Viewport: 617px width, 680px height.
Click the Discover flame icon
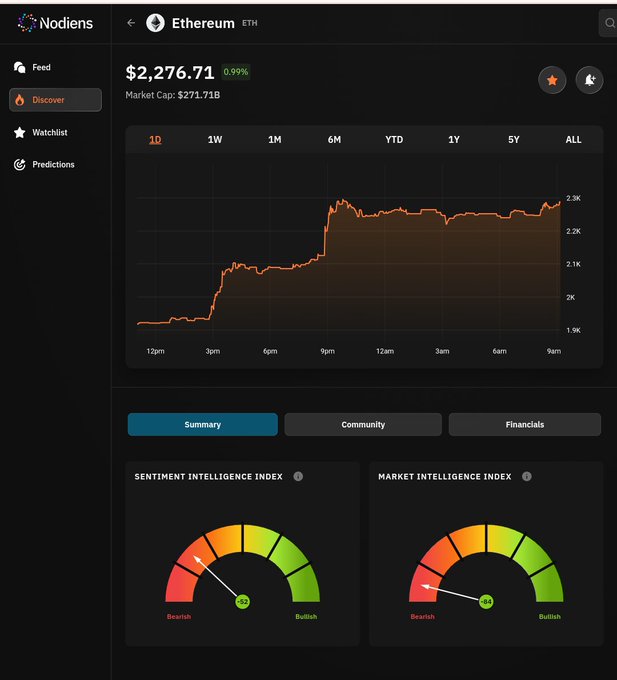coord(20,100)
